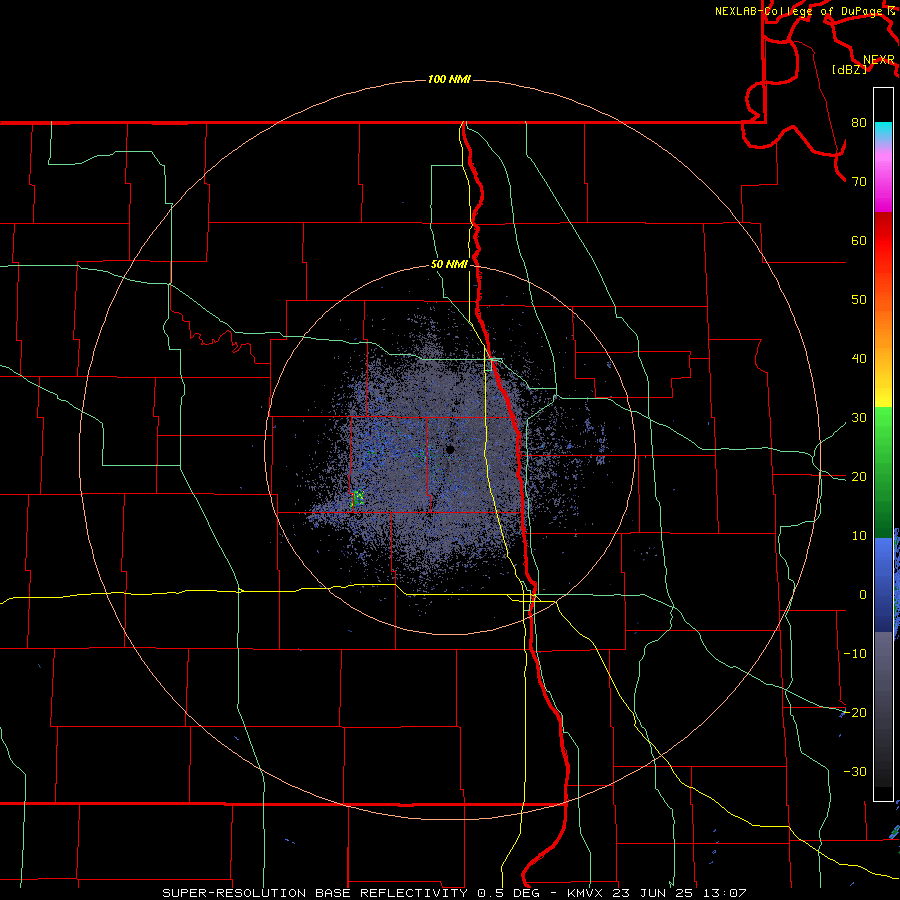Click the black radar site dot at the center
Image resolution: width=900 pixels, height=900 pixels.
click(450, 449)
